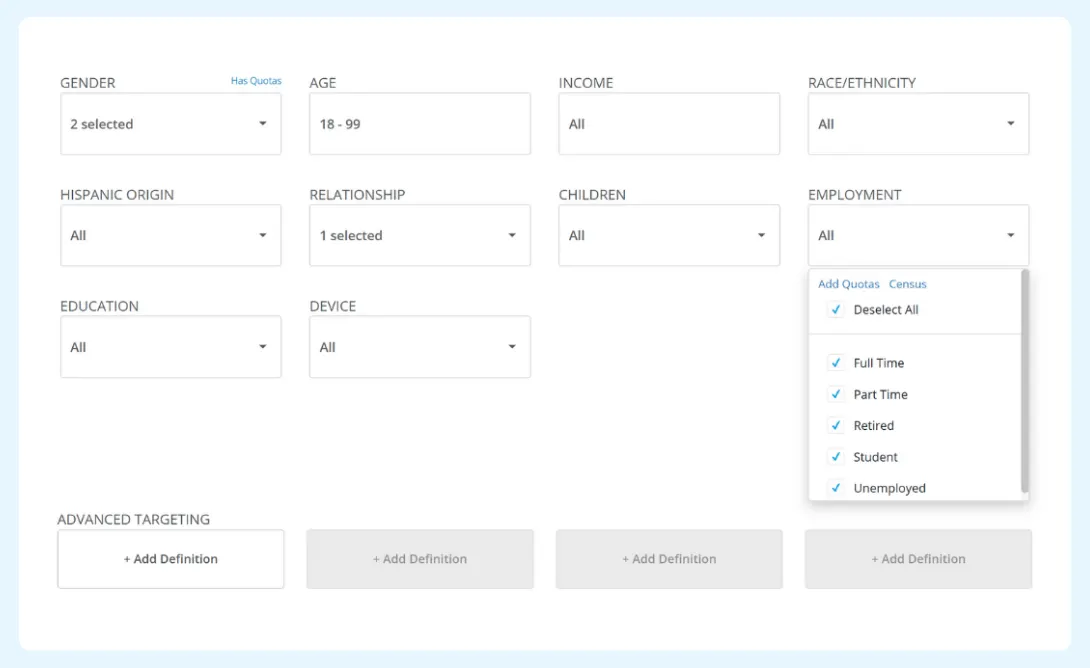
Task: Open the GENDER dropdown showing 2 selected
Action: tap(170, 123)
